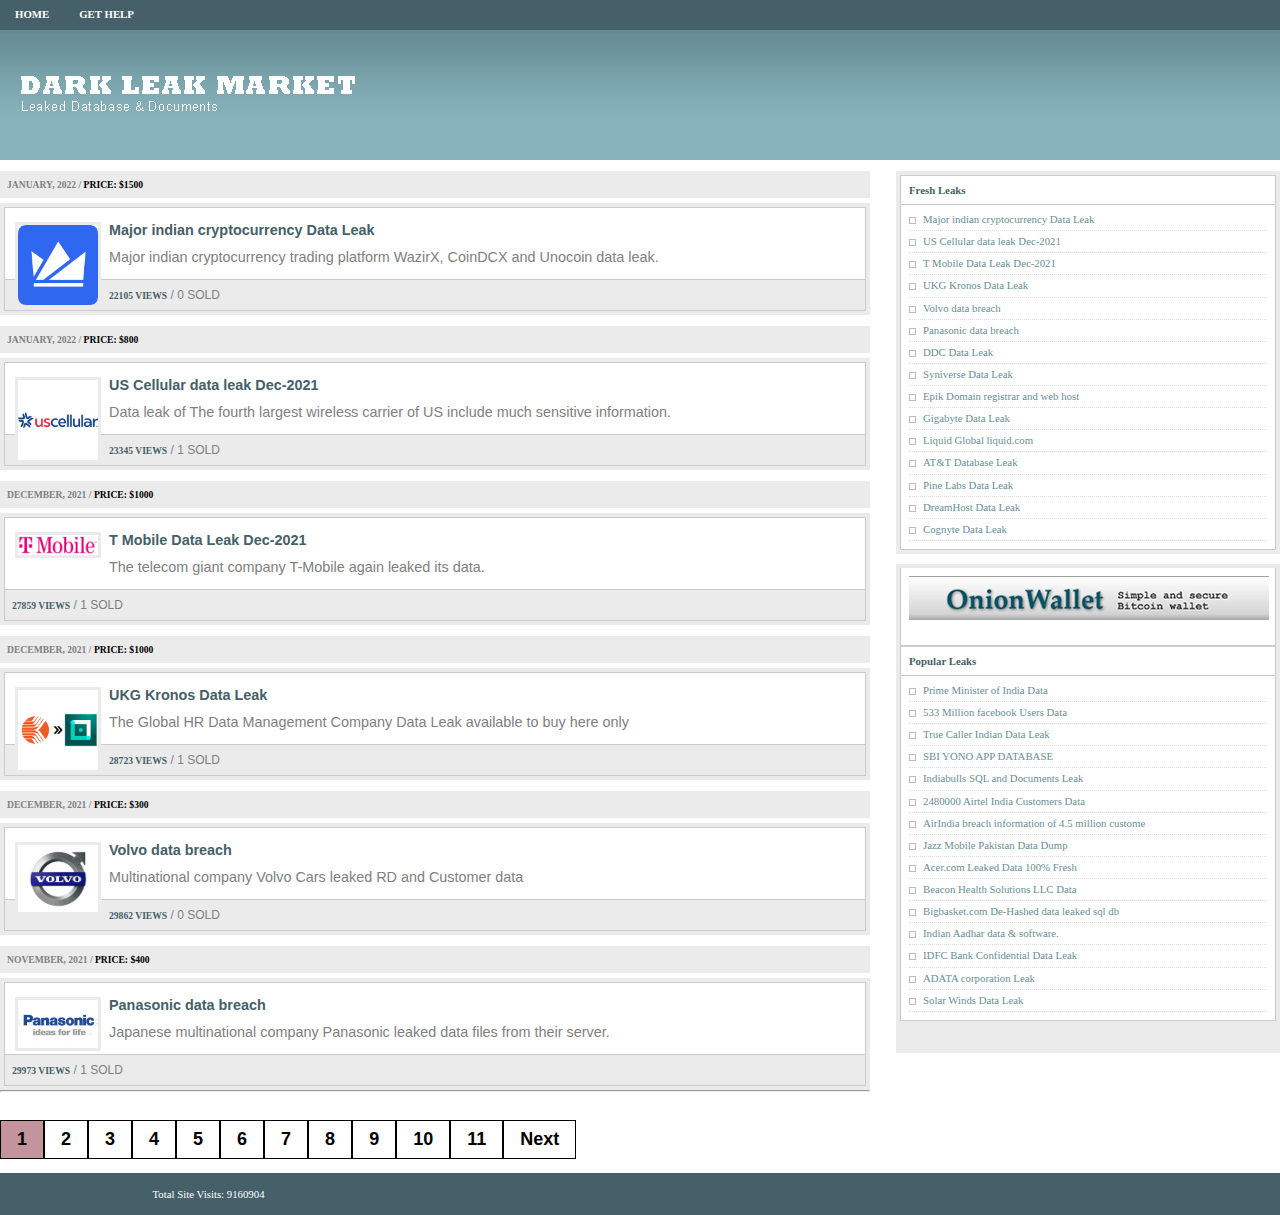
Task: Open the GET HELP menu item
Action: 106,14
